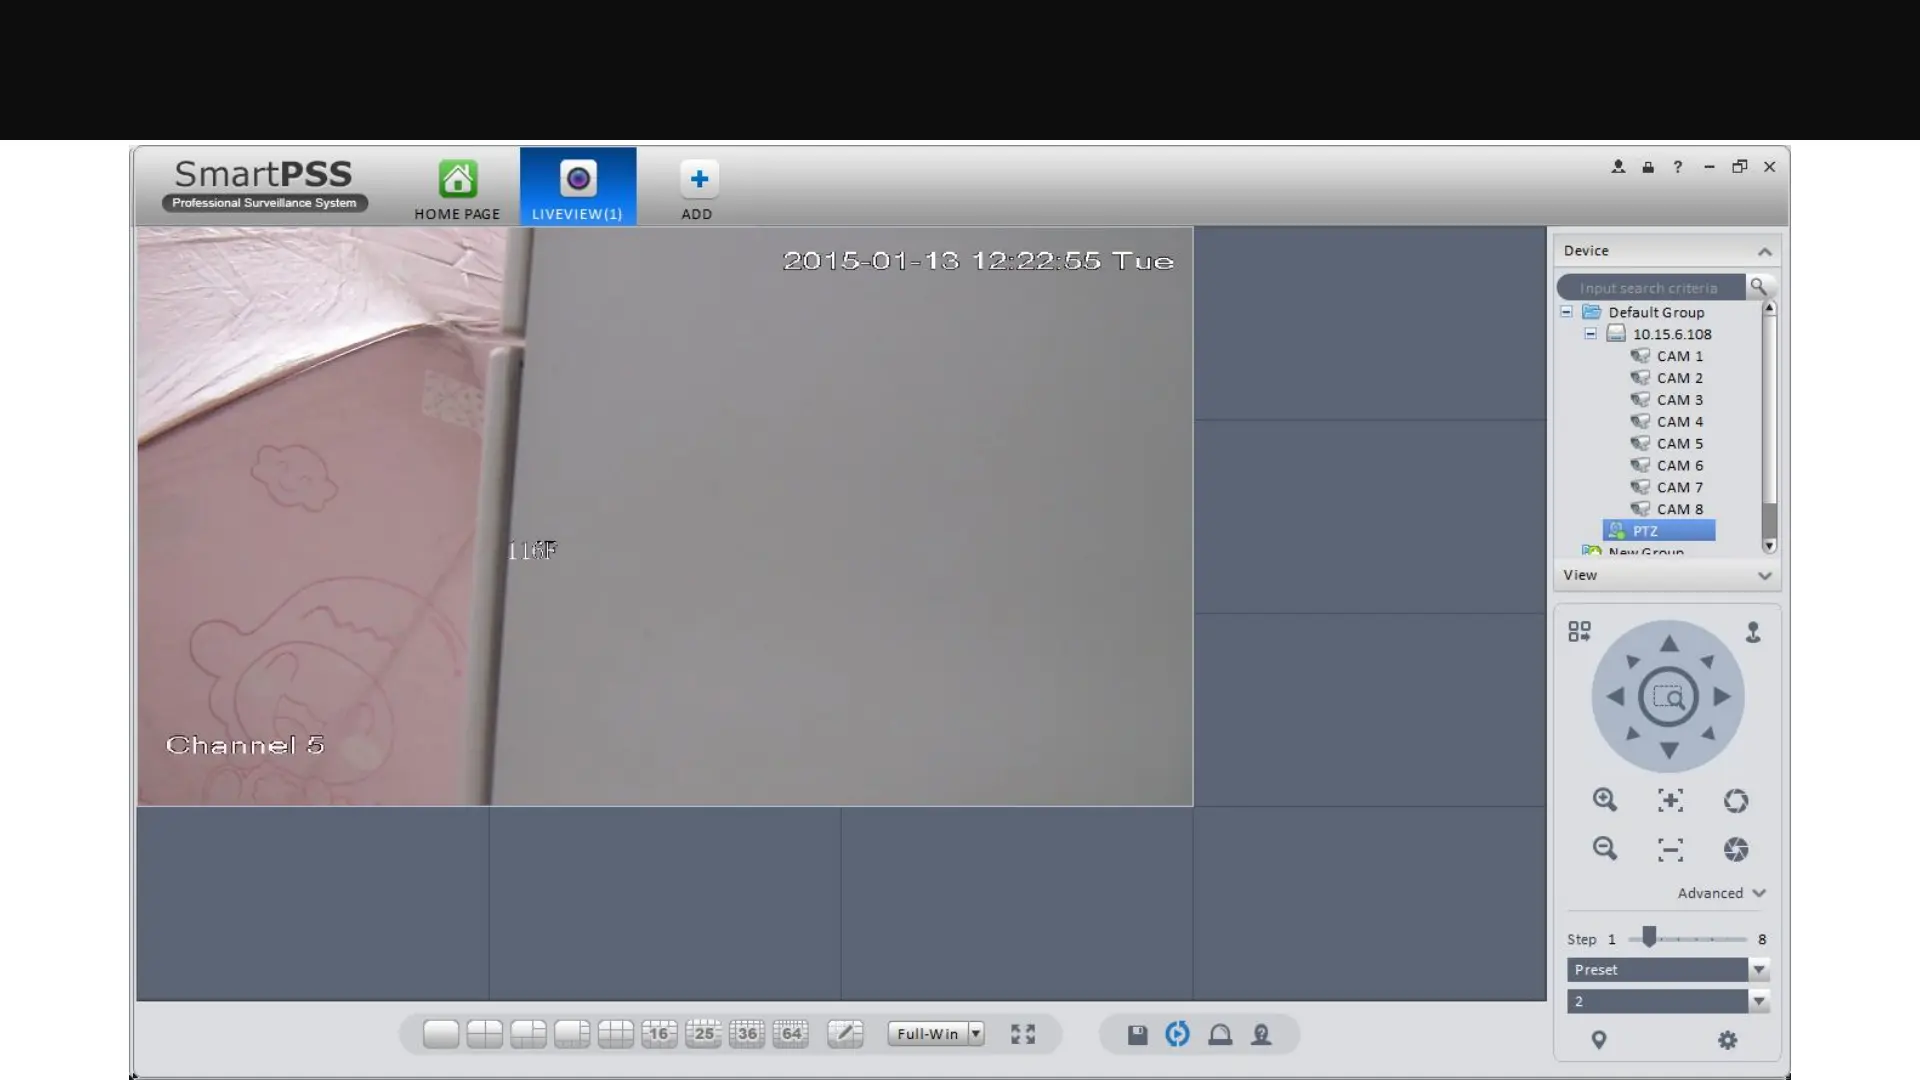This screenshot has width=1920, height=1080.
Task: Switch to 64-window layout
Action: (x=791, y=1034)
